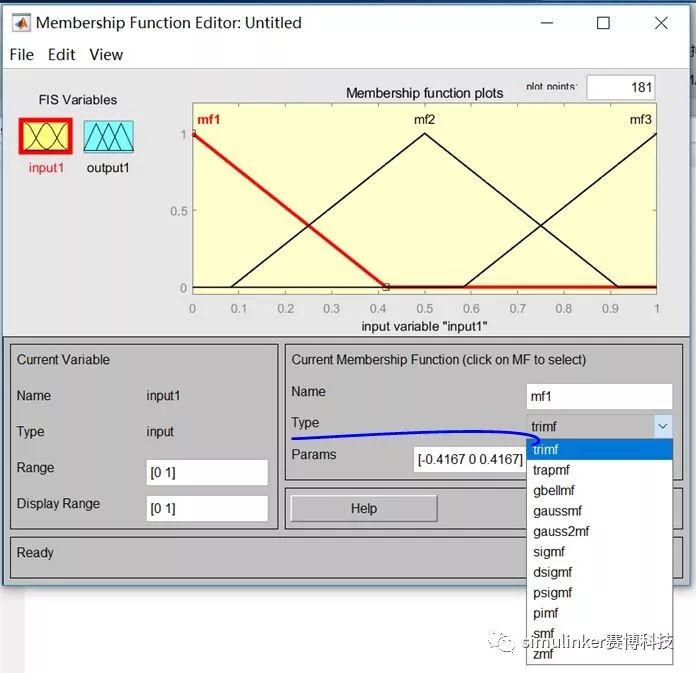Pick gbellmf membership function type
696x673 pixels.
554,490
